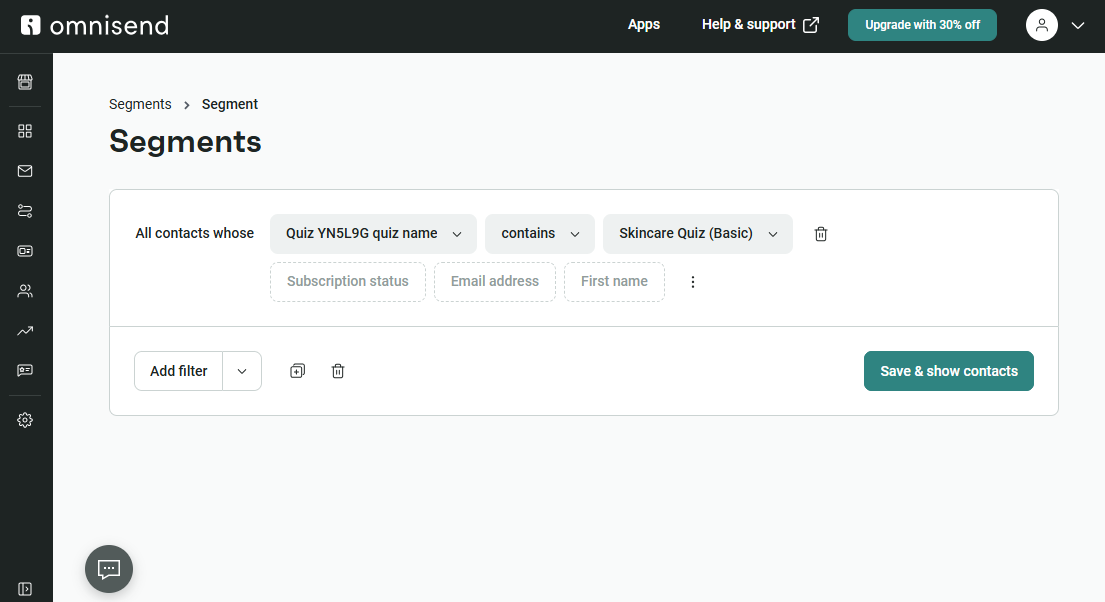Click Add filter button

point(178,371)
